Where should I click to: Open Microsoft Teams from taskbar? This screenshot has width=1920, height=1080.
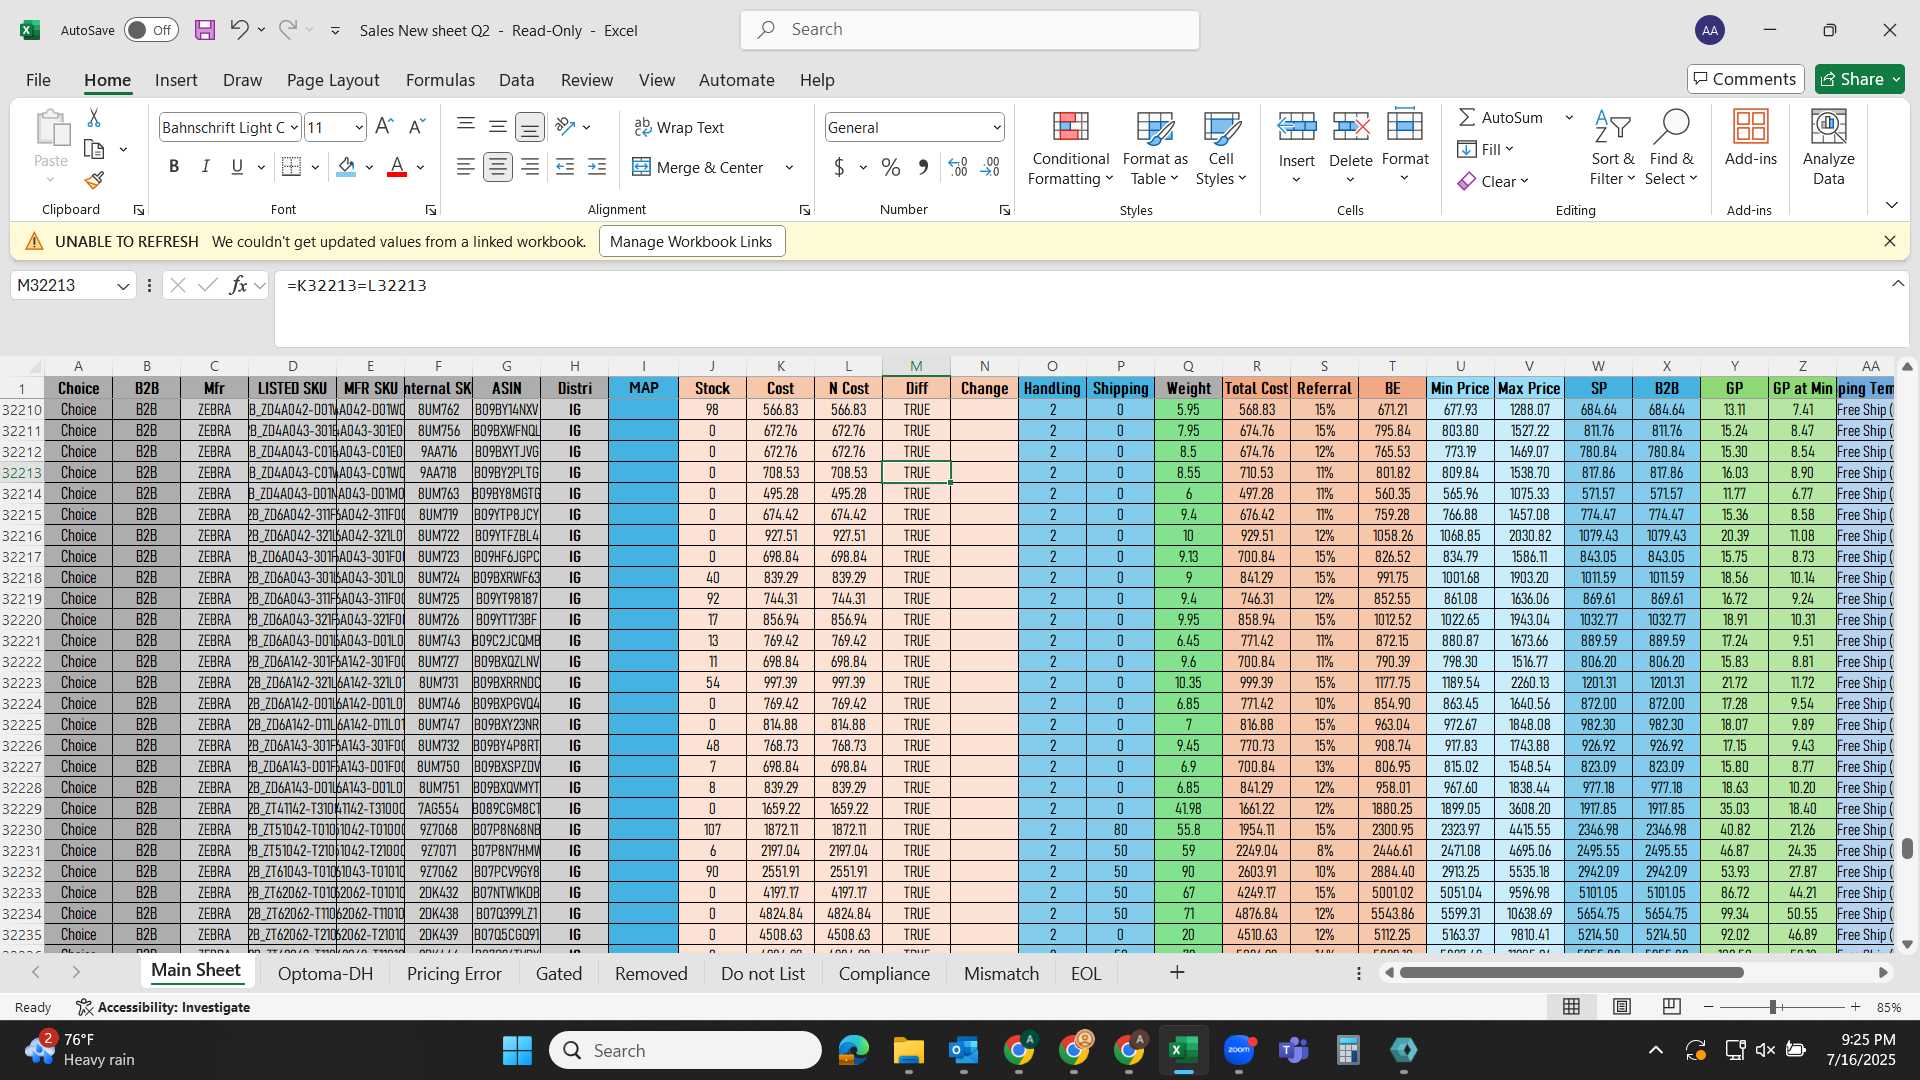coord(1293,1050)
